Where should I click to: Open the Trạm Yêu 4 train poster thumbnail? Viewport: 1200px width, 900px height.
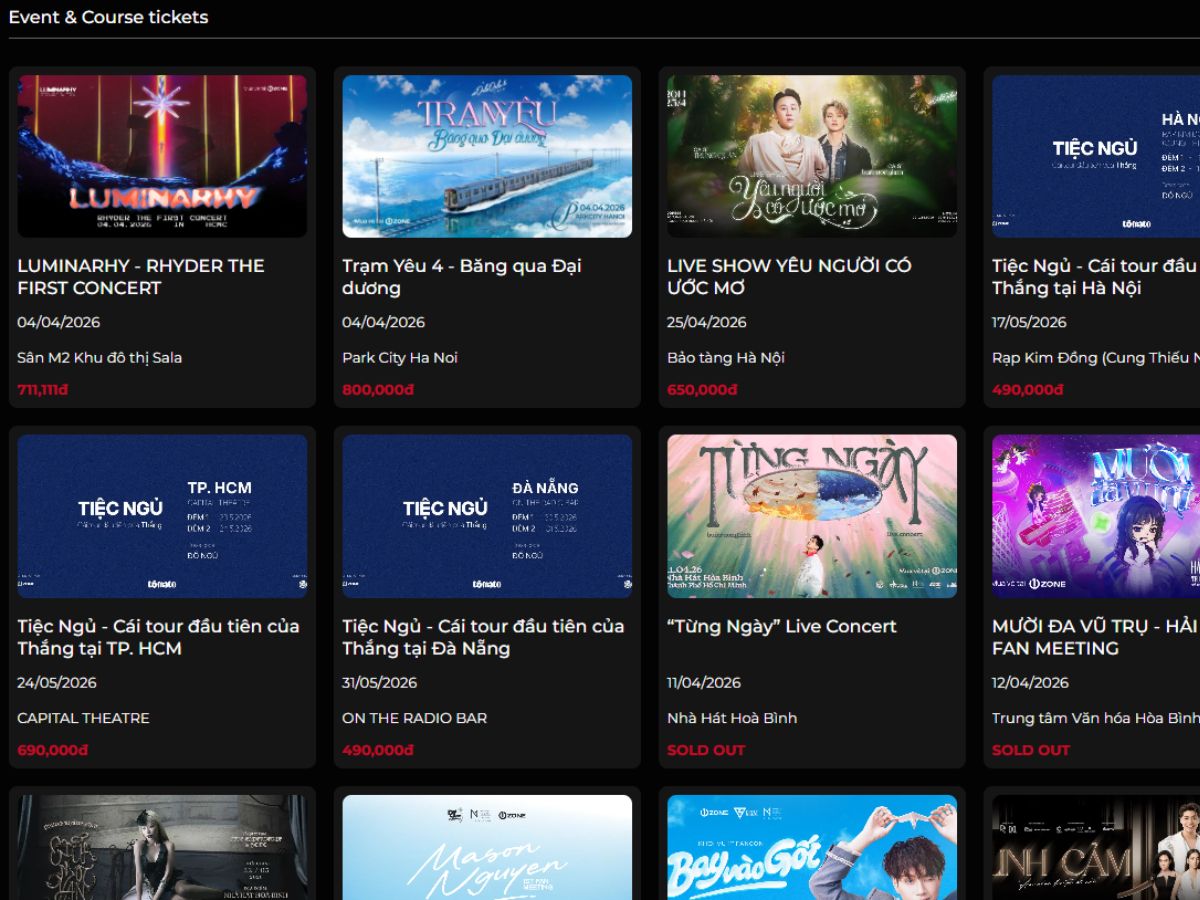487,156
